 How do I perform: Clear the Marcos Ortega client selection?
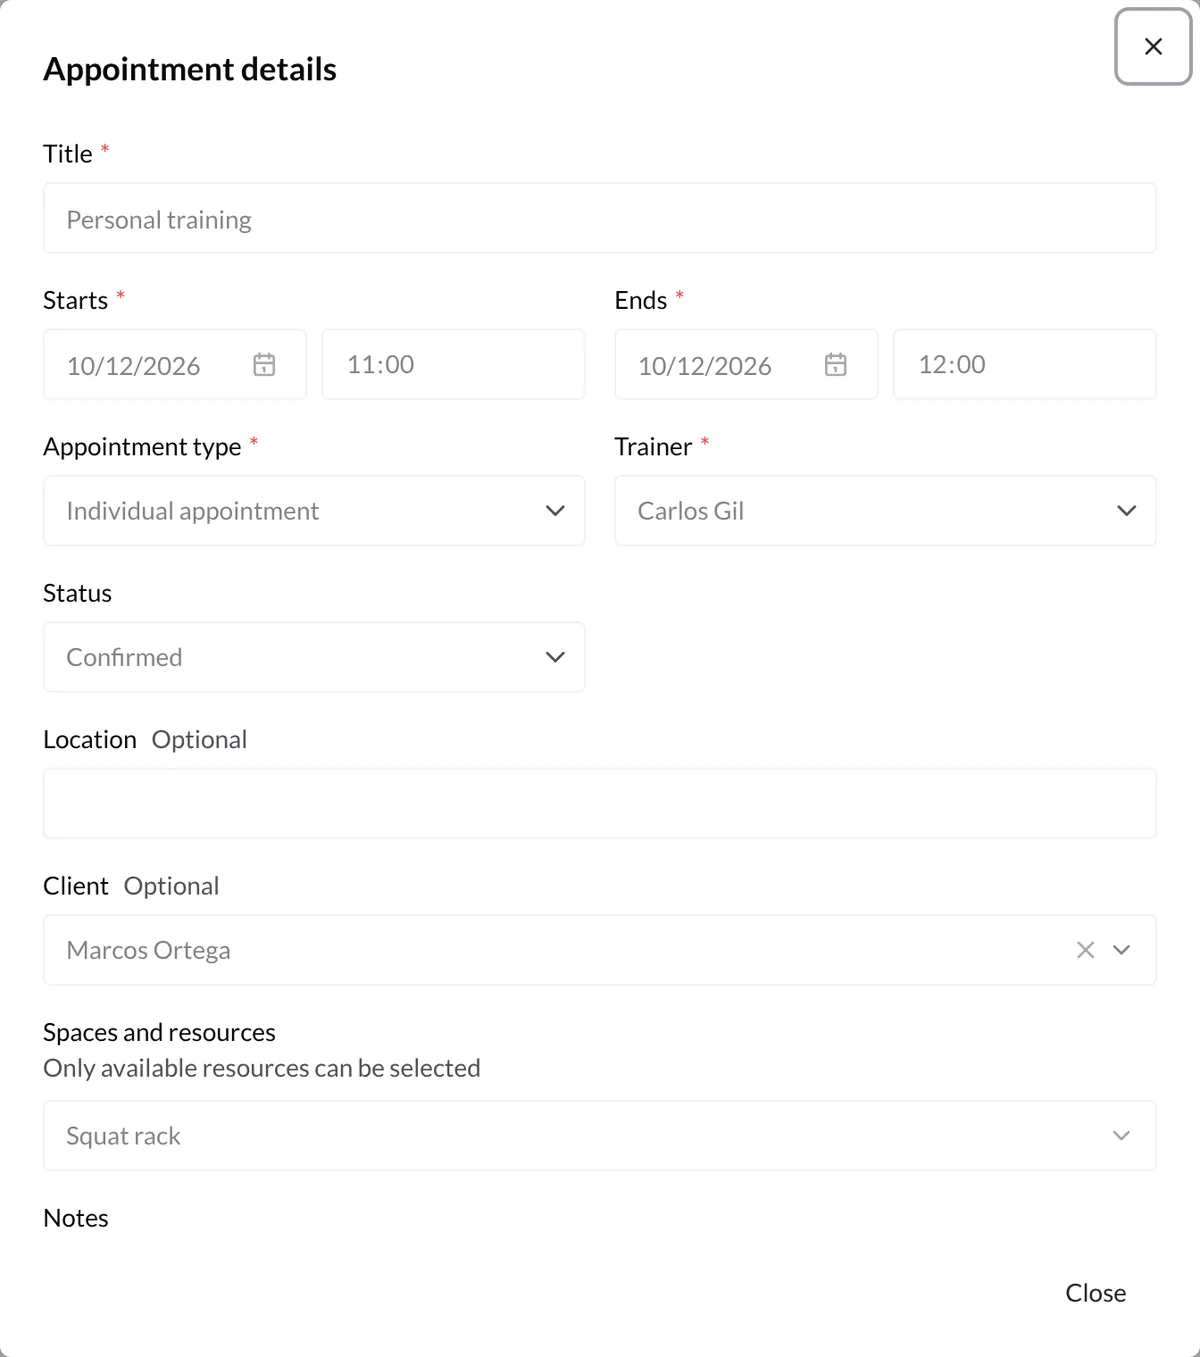pos(1085,950)
